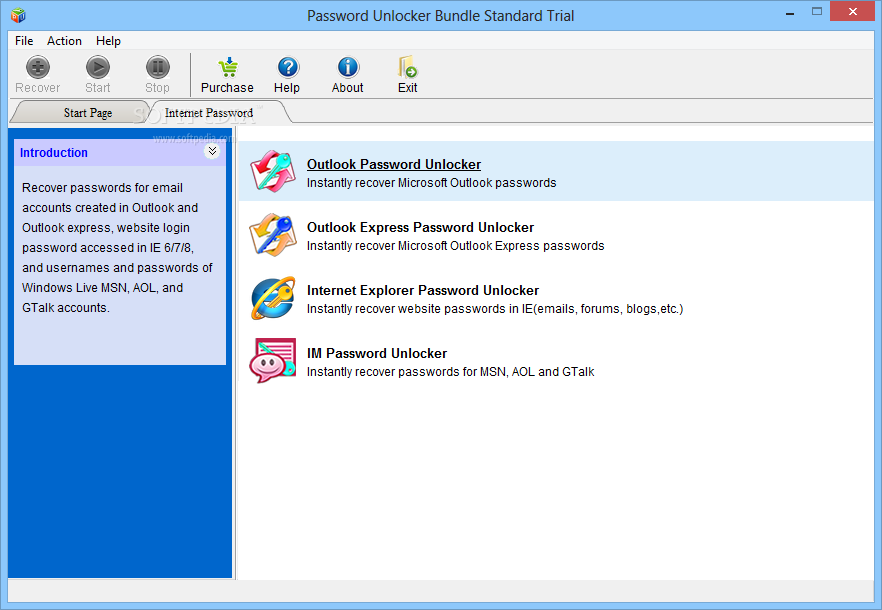
Task: Click the Stop pause icon
Action: pyautogui.click(x=158, y=68)
